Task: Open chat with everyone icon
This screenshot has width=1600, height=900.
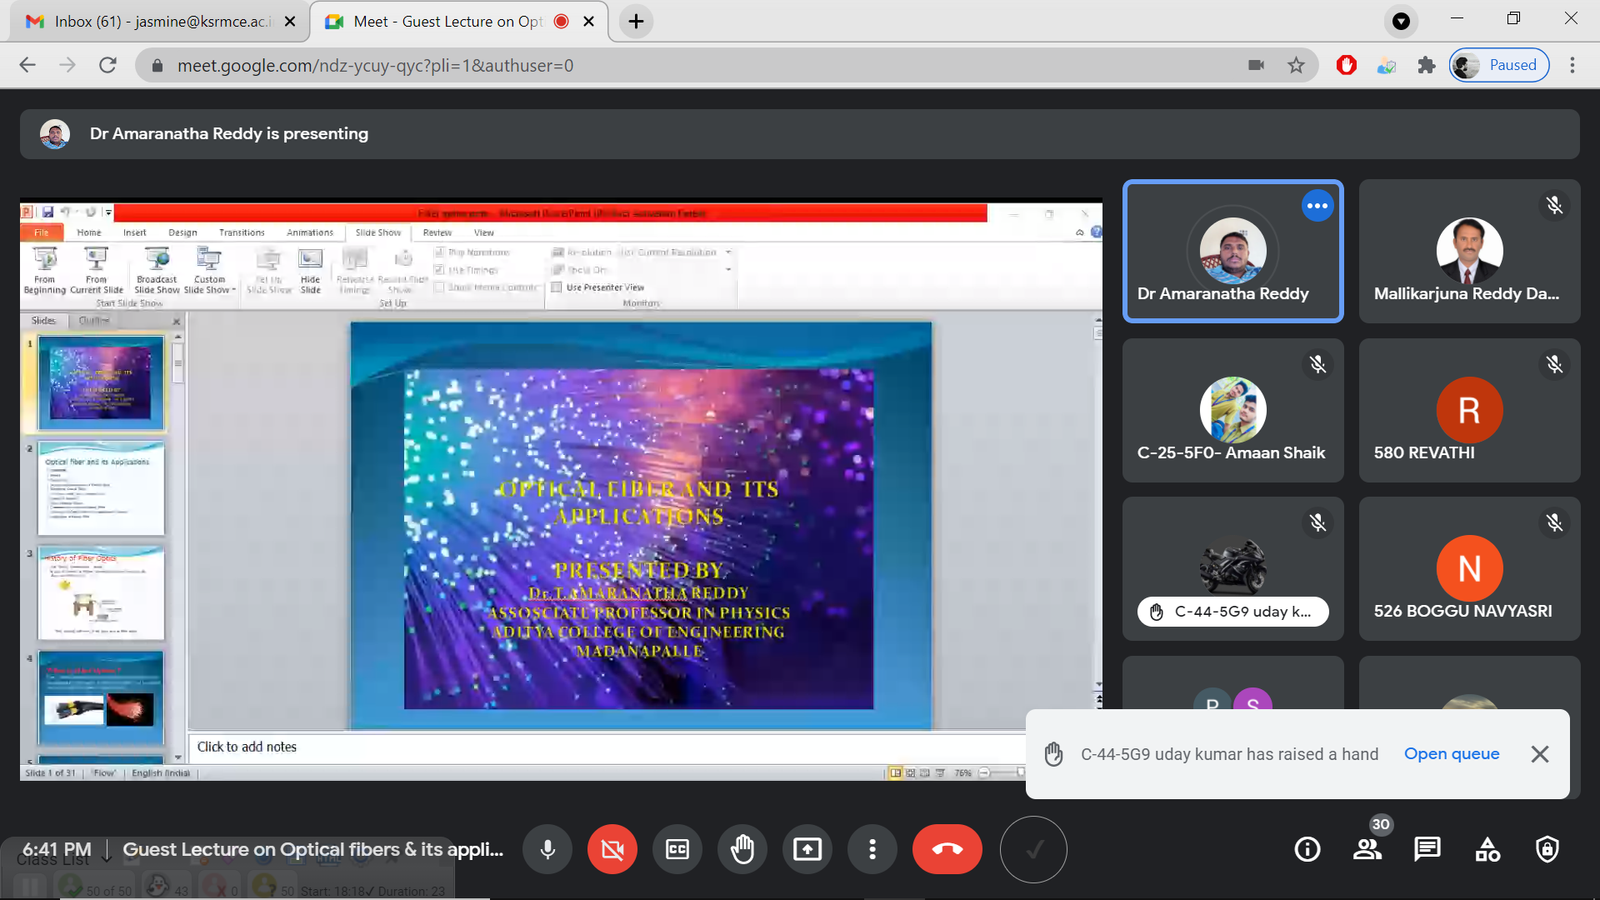Action: 1427,850
